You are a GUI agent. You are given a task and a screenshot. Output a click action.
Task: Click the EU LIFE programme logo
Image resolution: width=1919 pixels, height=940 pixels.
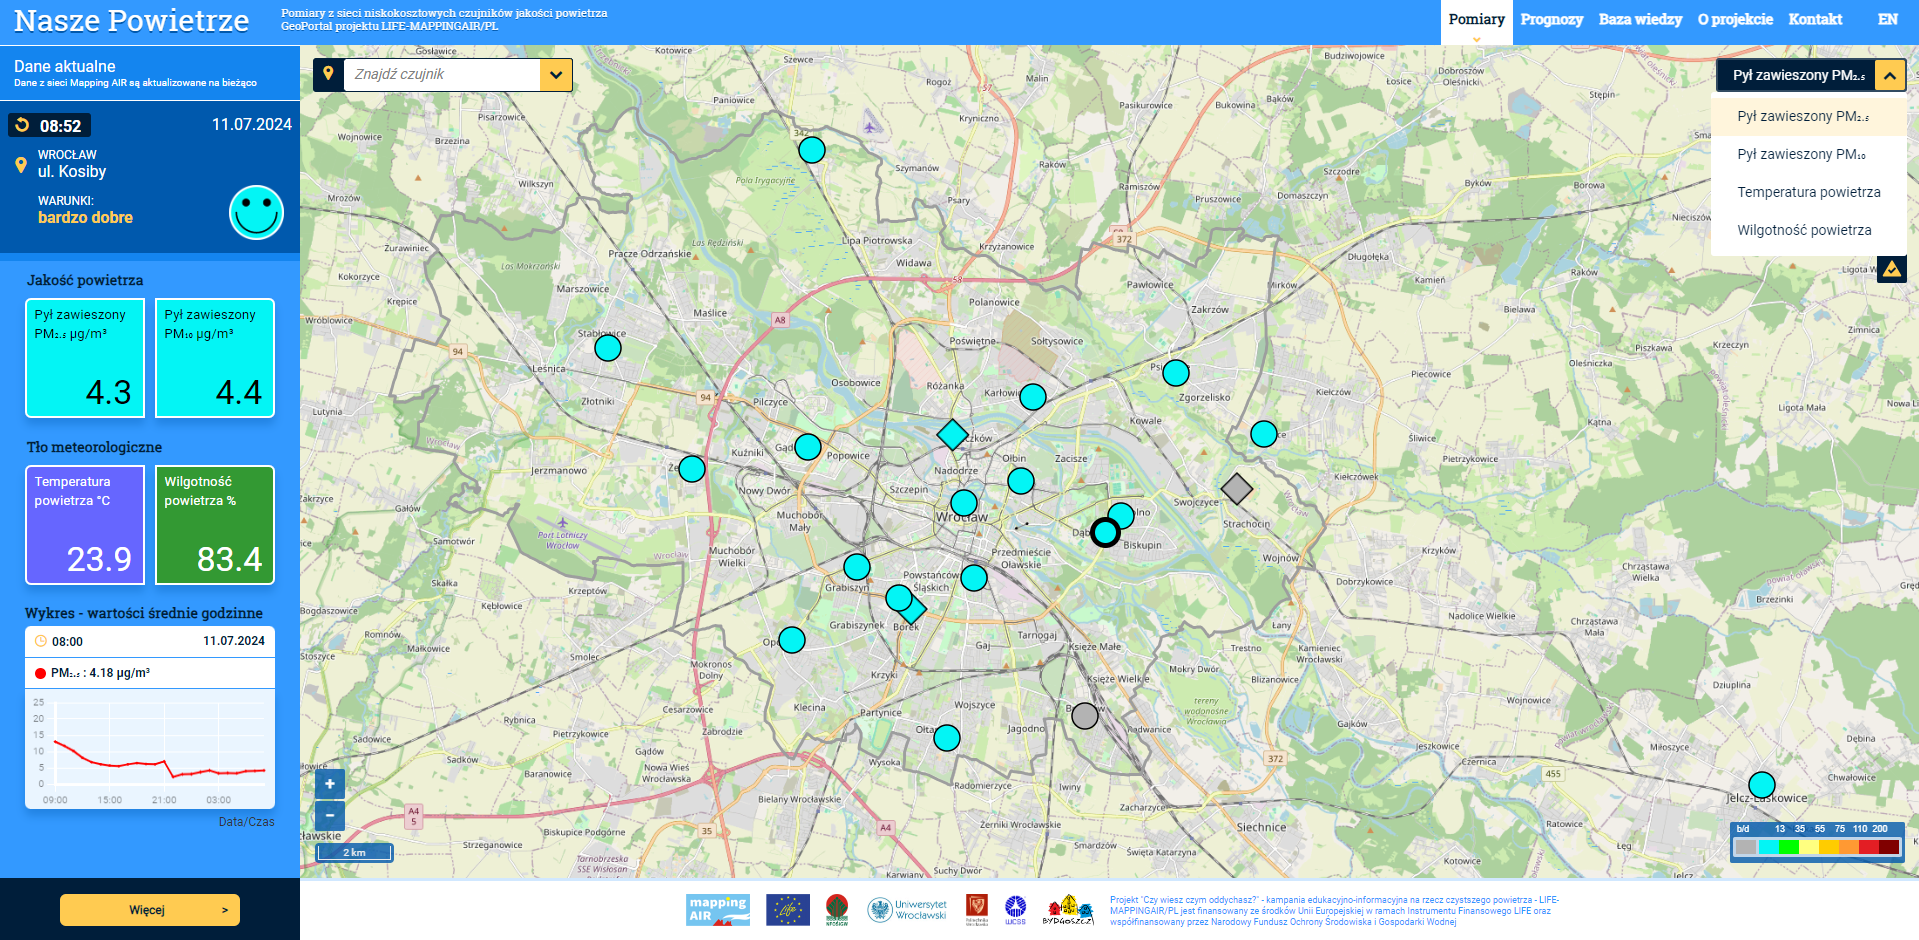(x=788, y=910)
